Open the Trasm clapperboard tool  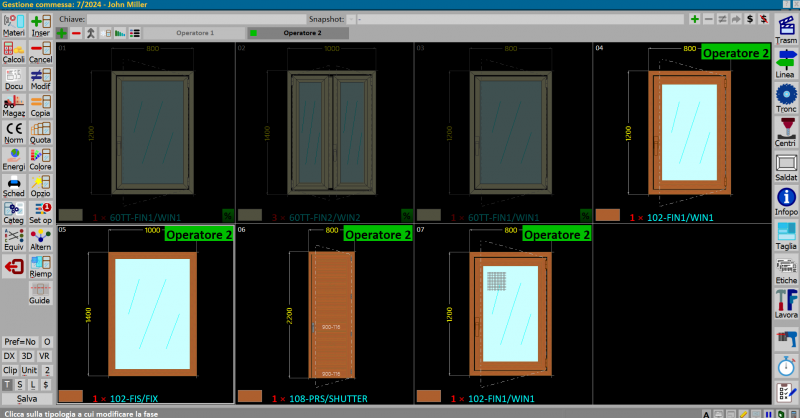[x=786, y=29]
